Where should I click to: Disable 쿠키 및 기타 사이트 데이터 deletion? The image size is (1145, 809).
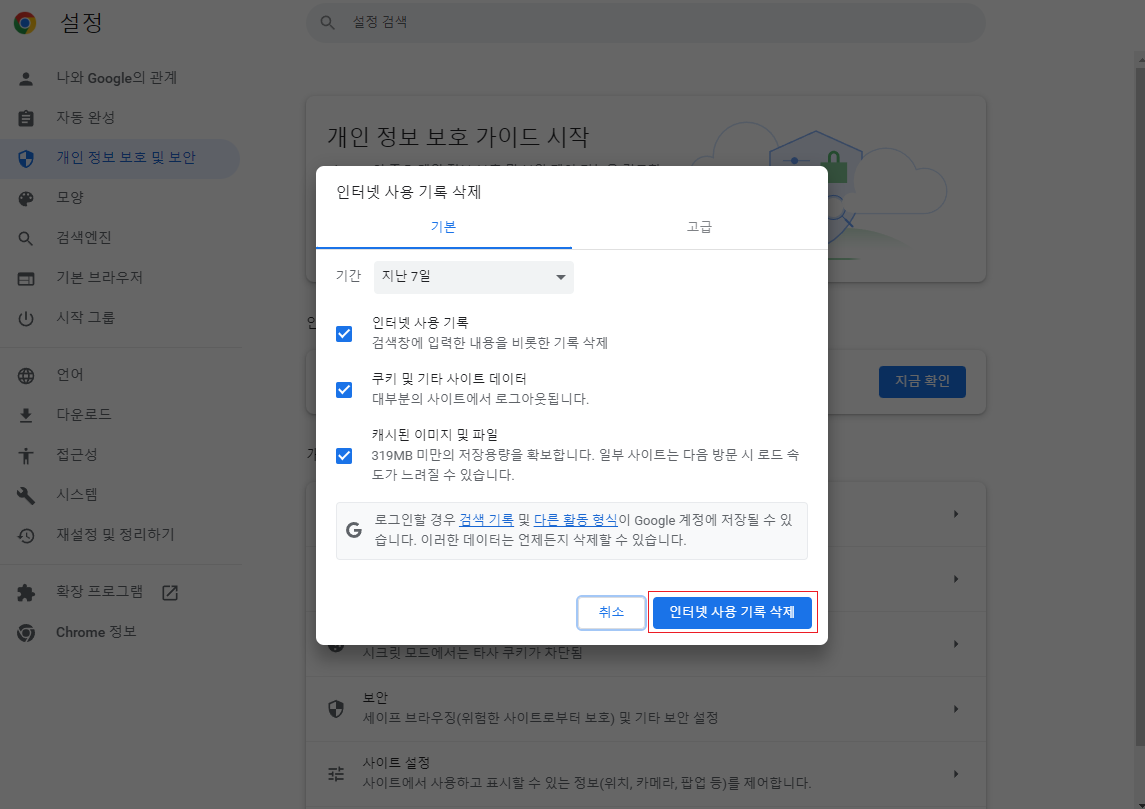point(344,389)
